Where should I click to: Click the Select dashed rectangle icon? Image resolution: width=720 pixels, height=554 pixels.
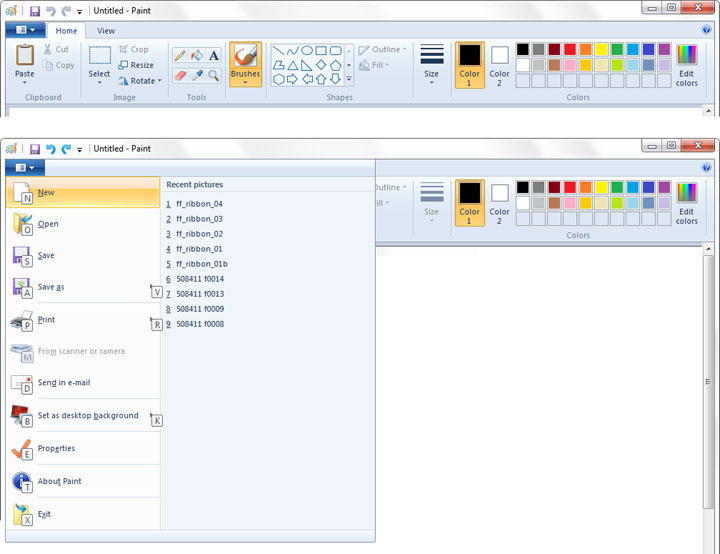[x=99, y=56]
